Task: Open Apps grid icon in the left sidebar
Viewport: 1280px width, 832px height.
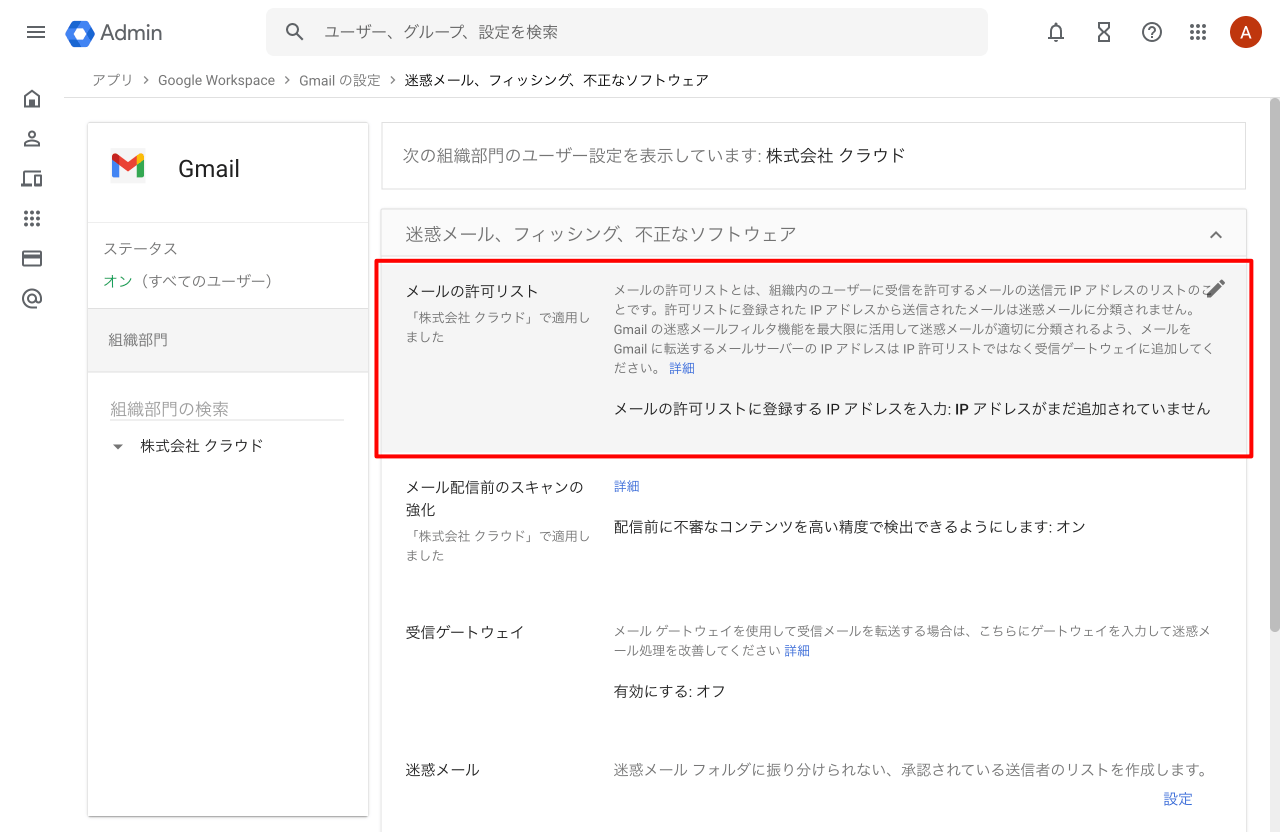Action: [32, 219]
